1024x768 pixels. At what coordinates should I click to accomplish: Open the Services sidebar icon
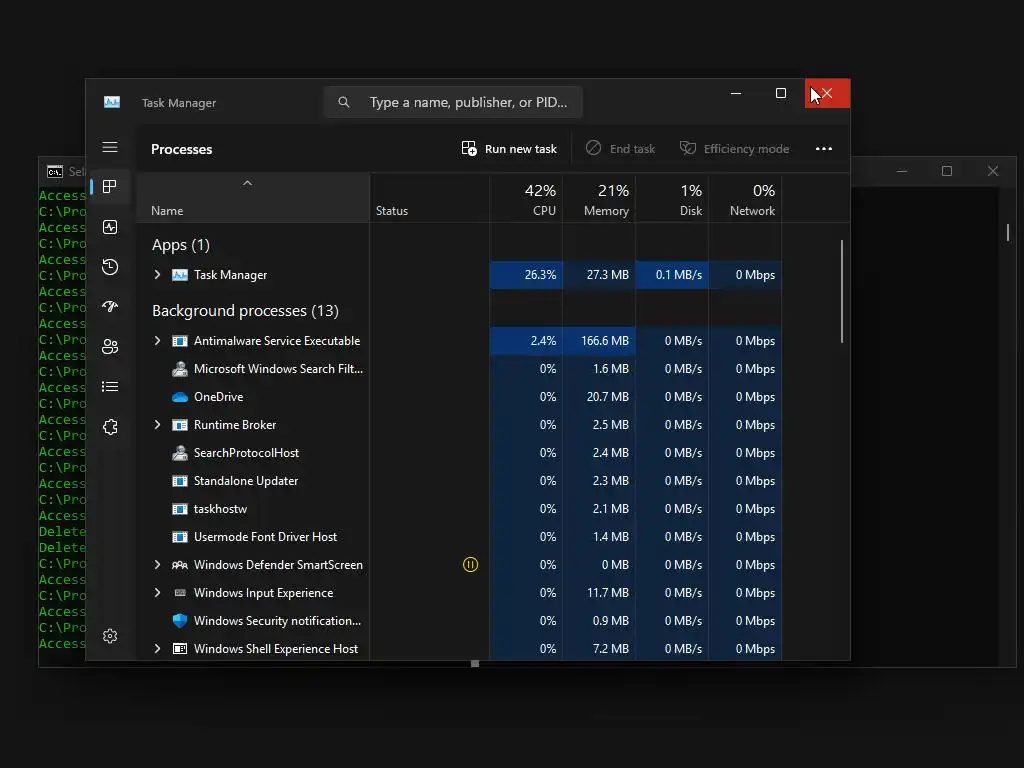click(110, 426)
